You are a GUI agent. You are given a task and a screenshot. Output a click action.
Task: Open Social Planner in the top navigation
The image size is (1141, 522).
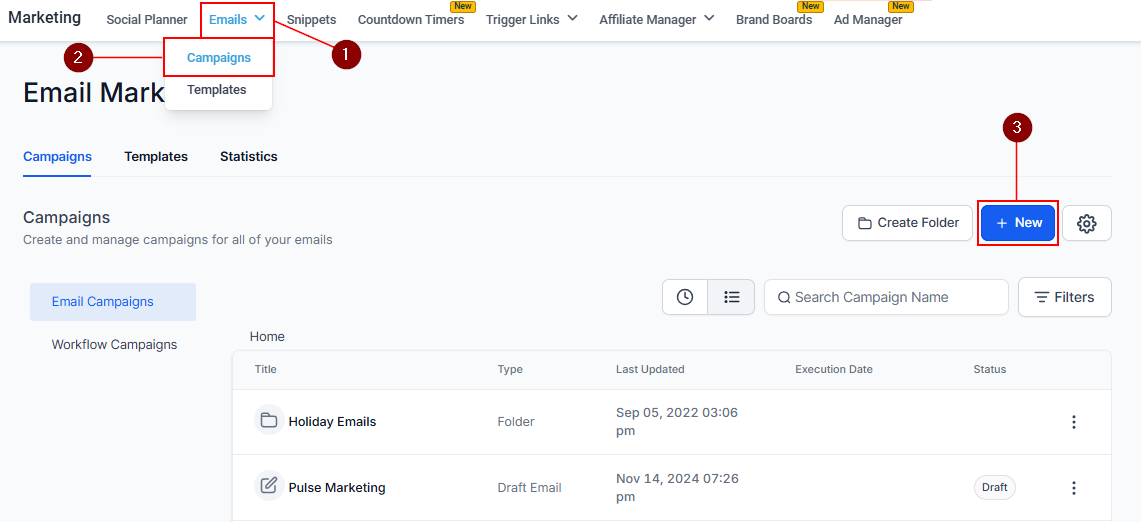pos(147,20)
